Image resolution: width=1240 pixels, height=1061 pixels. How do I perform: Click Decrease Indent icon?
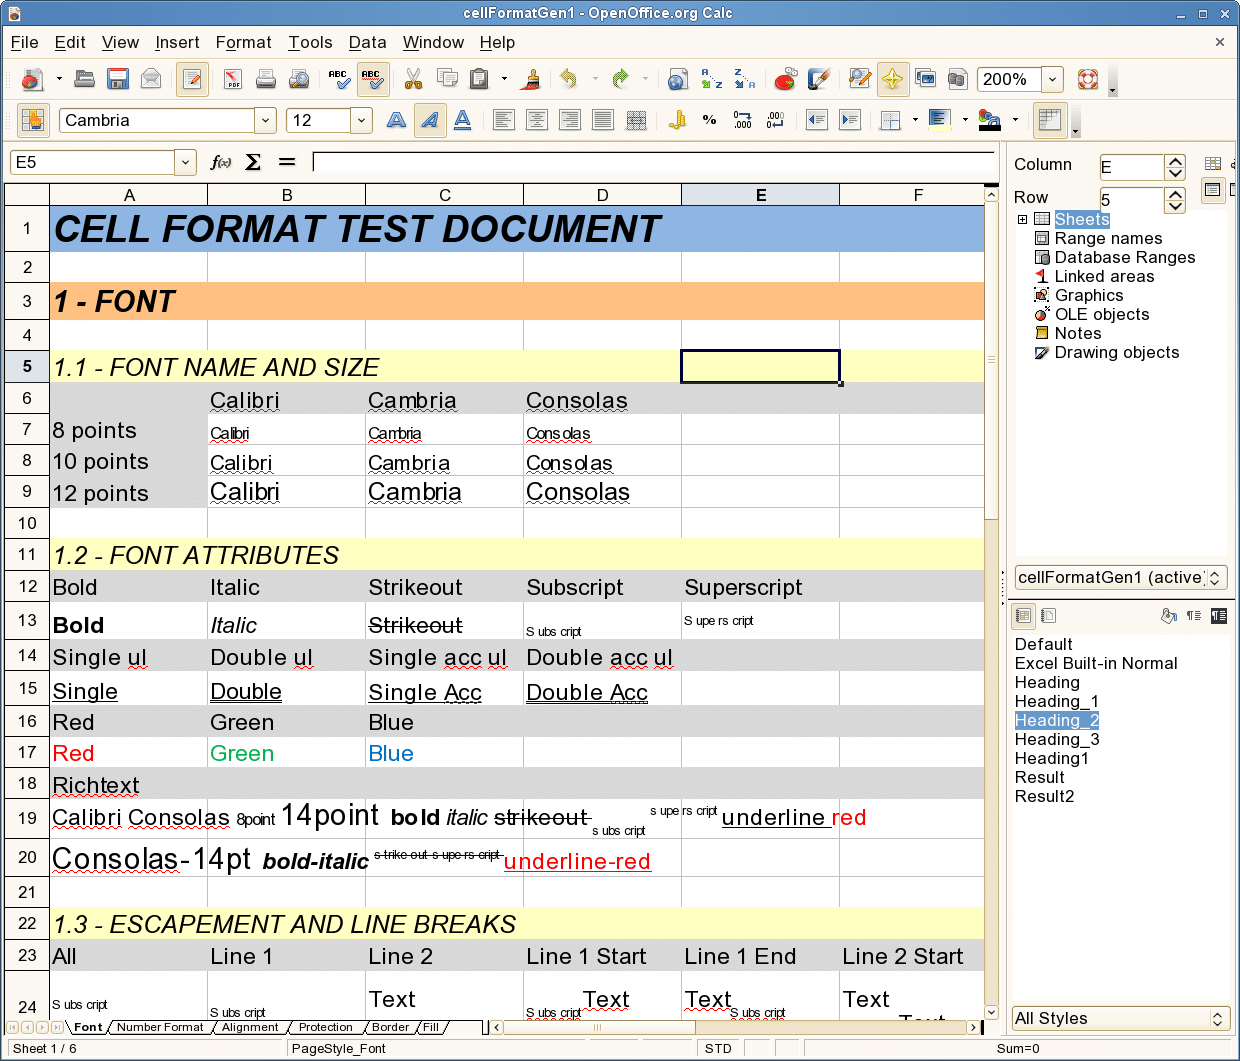(x=817, y=120)
